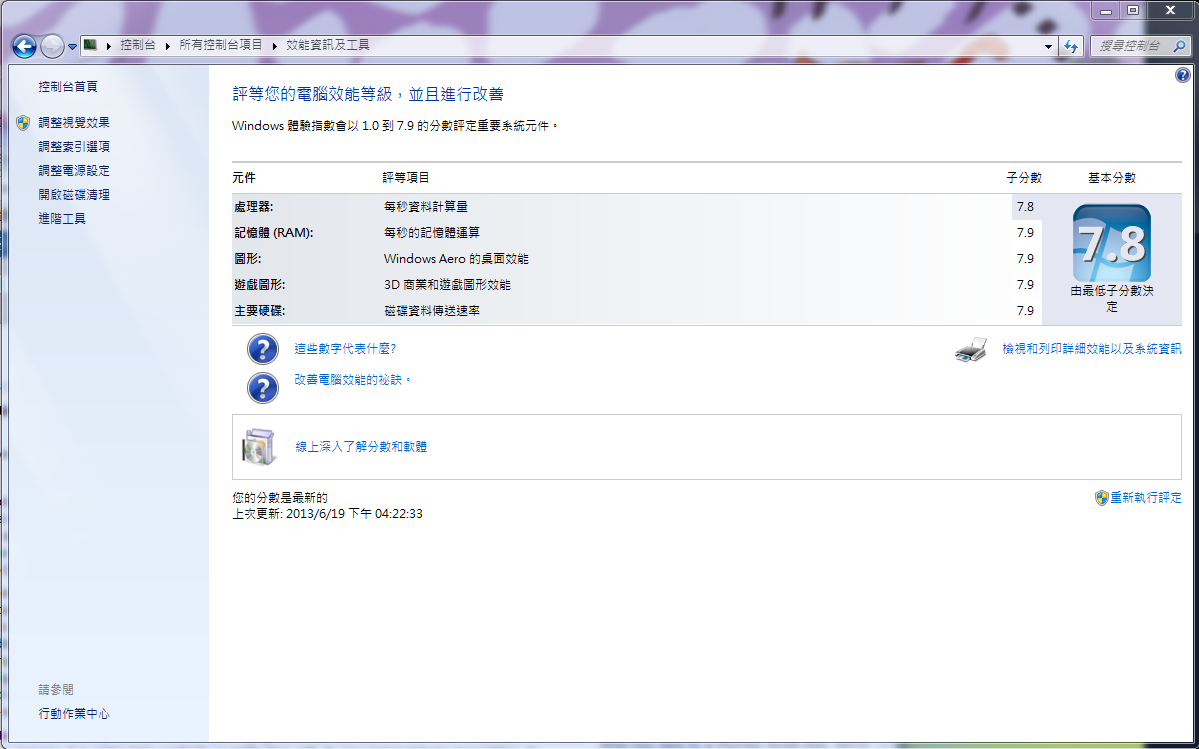1199x749 pixels.
Task: Click the greyed Forward navigation arrow
Action: coord(52,46)
